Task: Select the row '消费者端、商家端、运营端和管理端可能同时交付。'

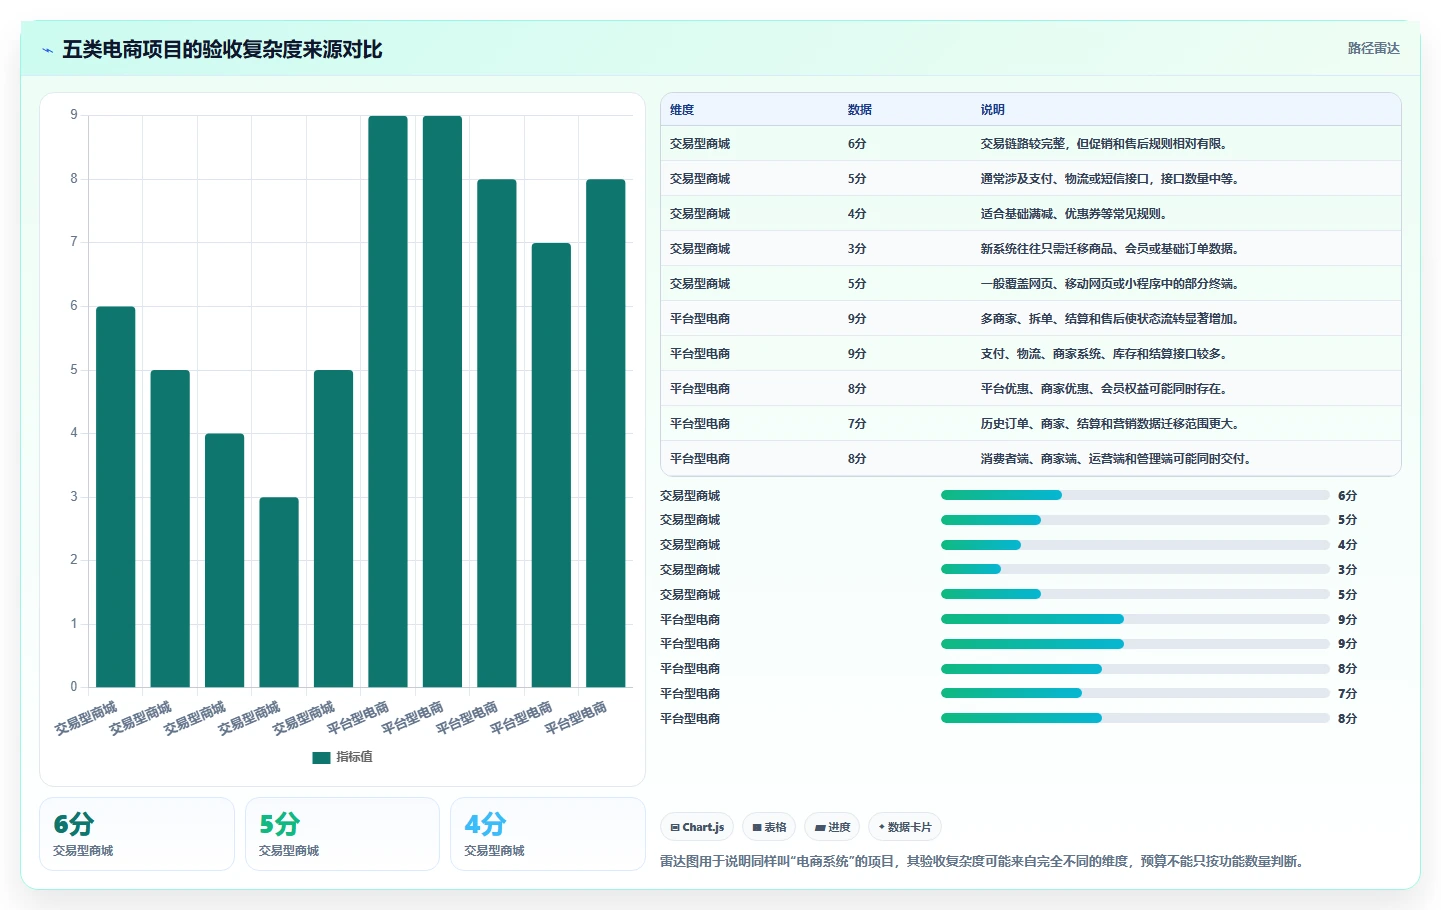Action: pyautogui.click(x=1030, y=459)
